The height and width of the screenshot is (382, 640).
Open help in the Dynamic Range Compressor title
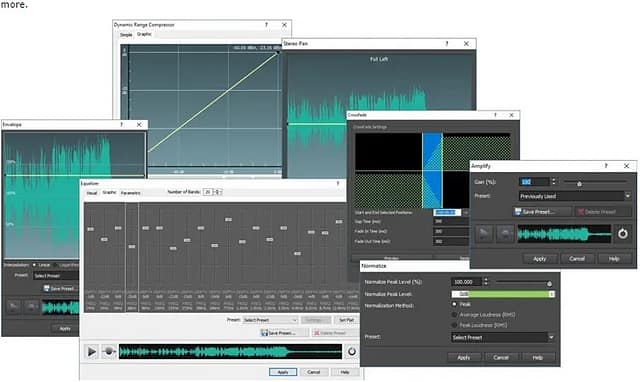(x=267, y=25)
